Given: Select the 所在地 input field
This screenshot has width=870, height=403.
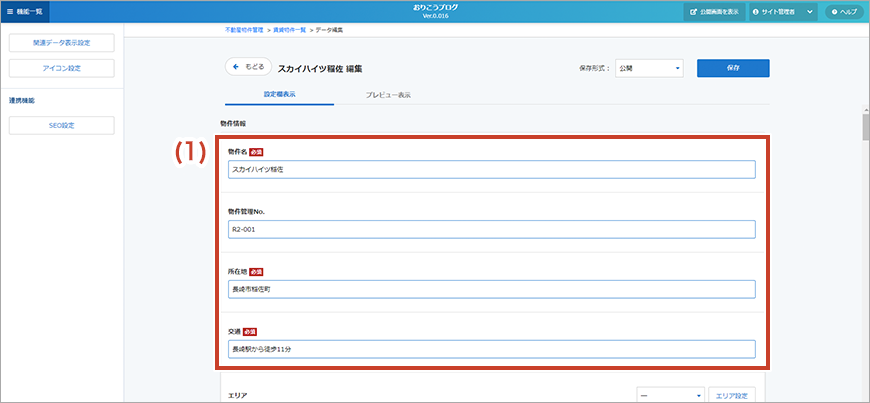Looking at the screenshot, I should point(491,289).
